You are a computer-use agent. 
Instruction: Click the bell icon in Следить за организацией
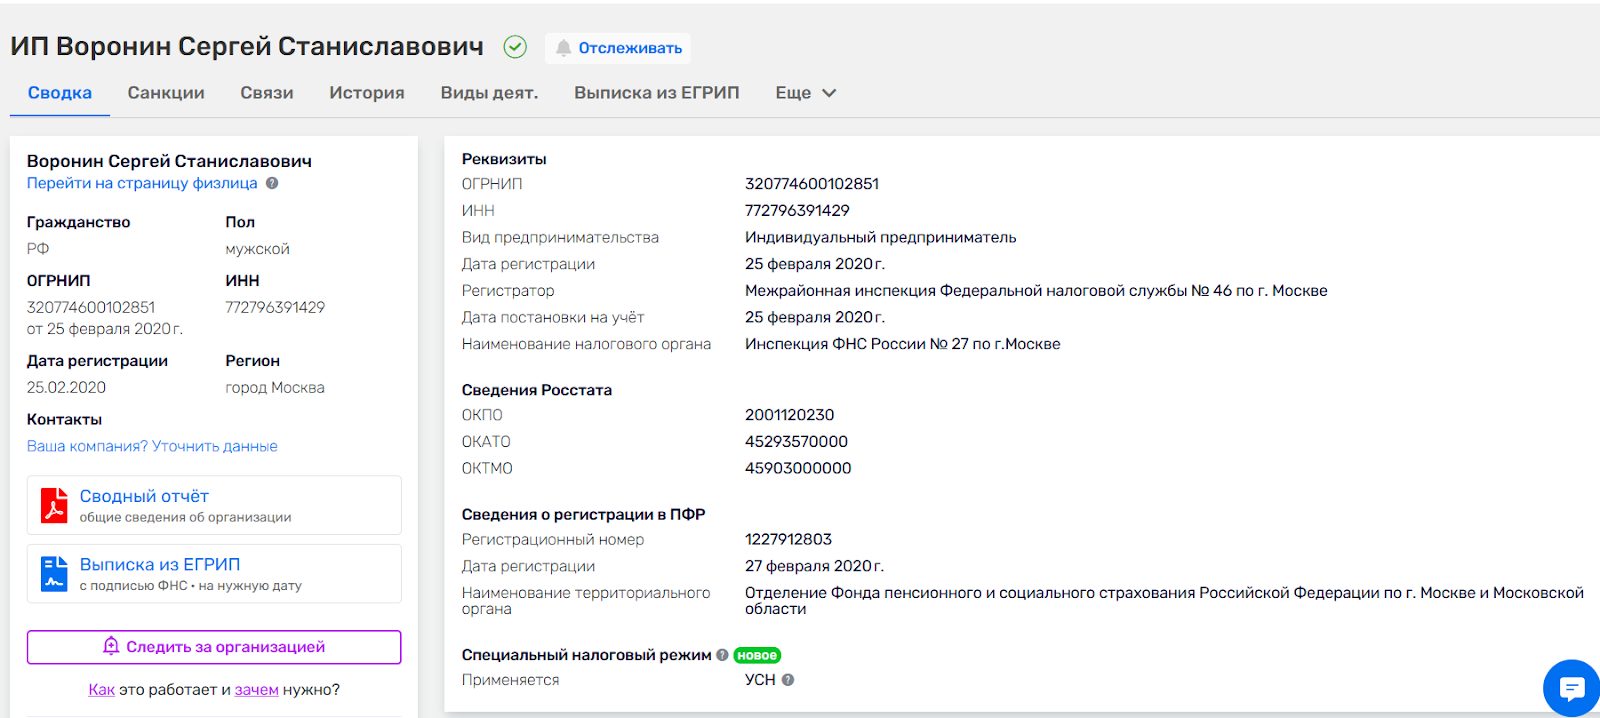pos(111,647)
